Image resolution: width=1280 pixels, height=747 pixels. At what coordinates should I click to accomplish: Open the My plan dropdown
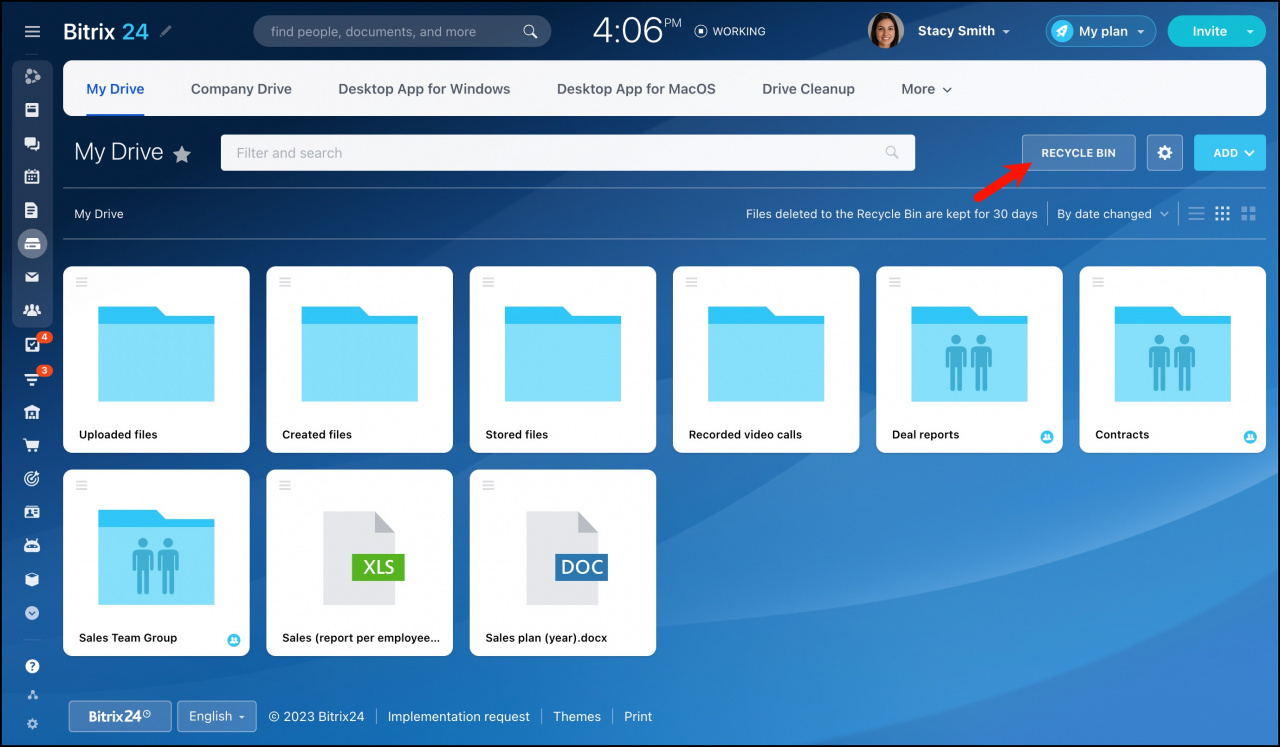tap(1101, 31)
